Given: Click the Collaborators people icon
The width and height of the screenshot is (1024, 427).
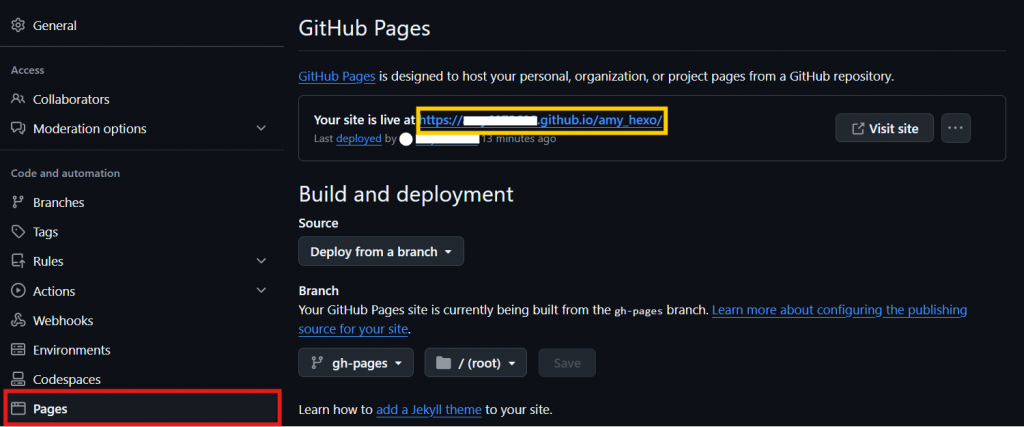Looking at the screenshot, I should [18, 99].
